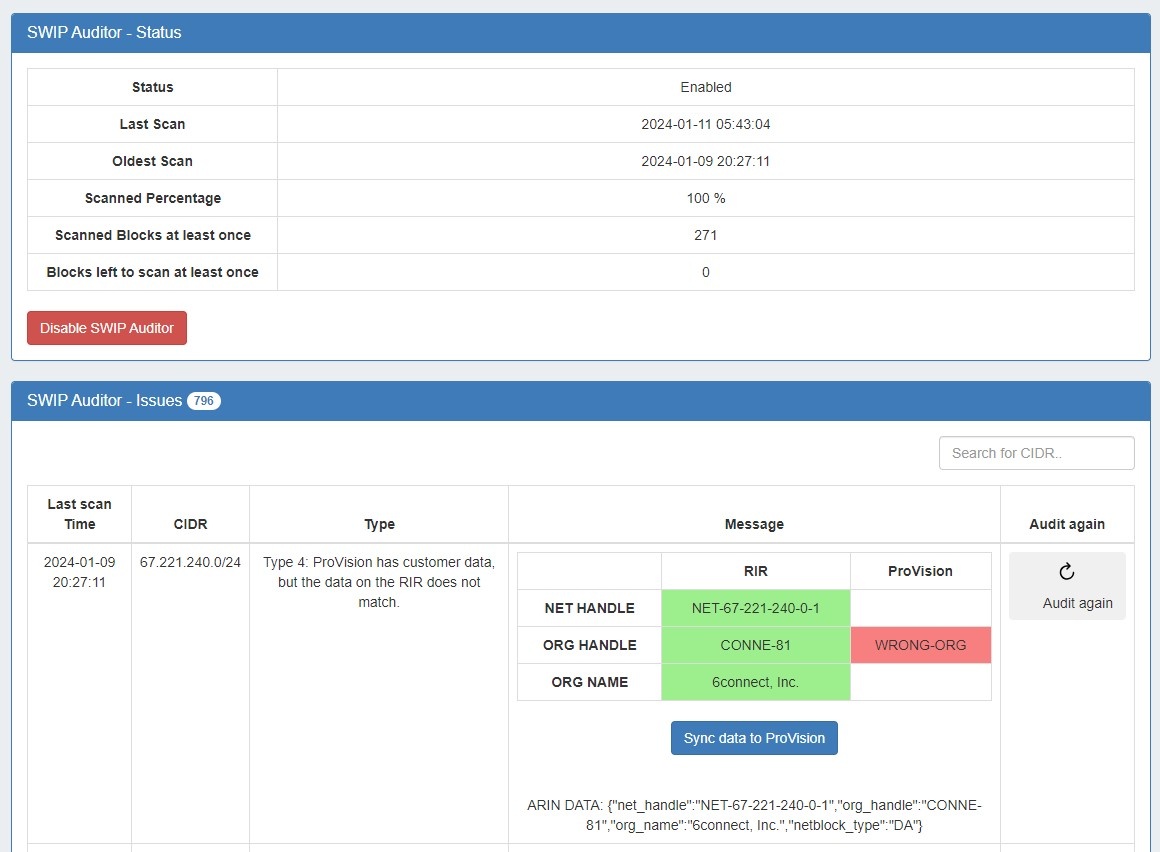Click the Last Scan timestamp value
The width and height of the screenshot is (1160, 852).
tap(705, 125)
